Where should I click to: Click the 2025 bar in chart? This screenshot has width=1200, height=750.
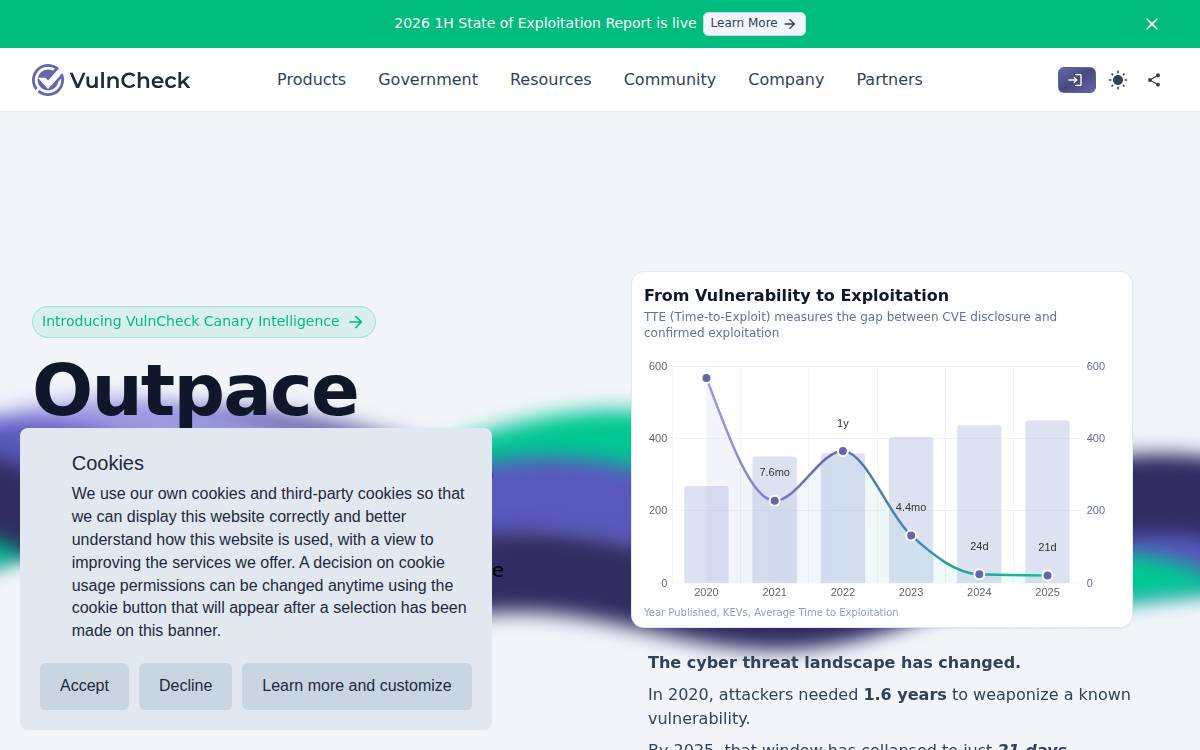tap(1047, 501)
